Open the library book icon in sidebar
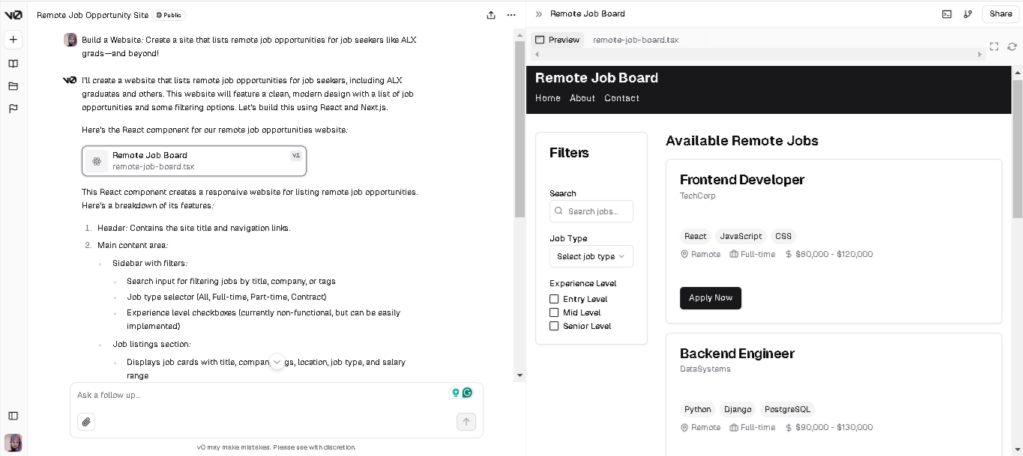This screenshot has width=1023, height=456. coord(13,63)
